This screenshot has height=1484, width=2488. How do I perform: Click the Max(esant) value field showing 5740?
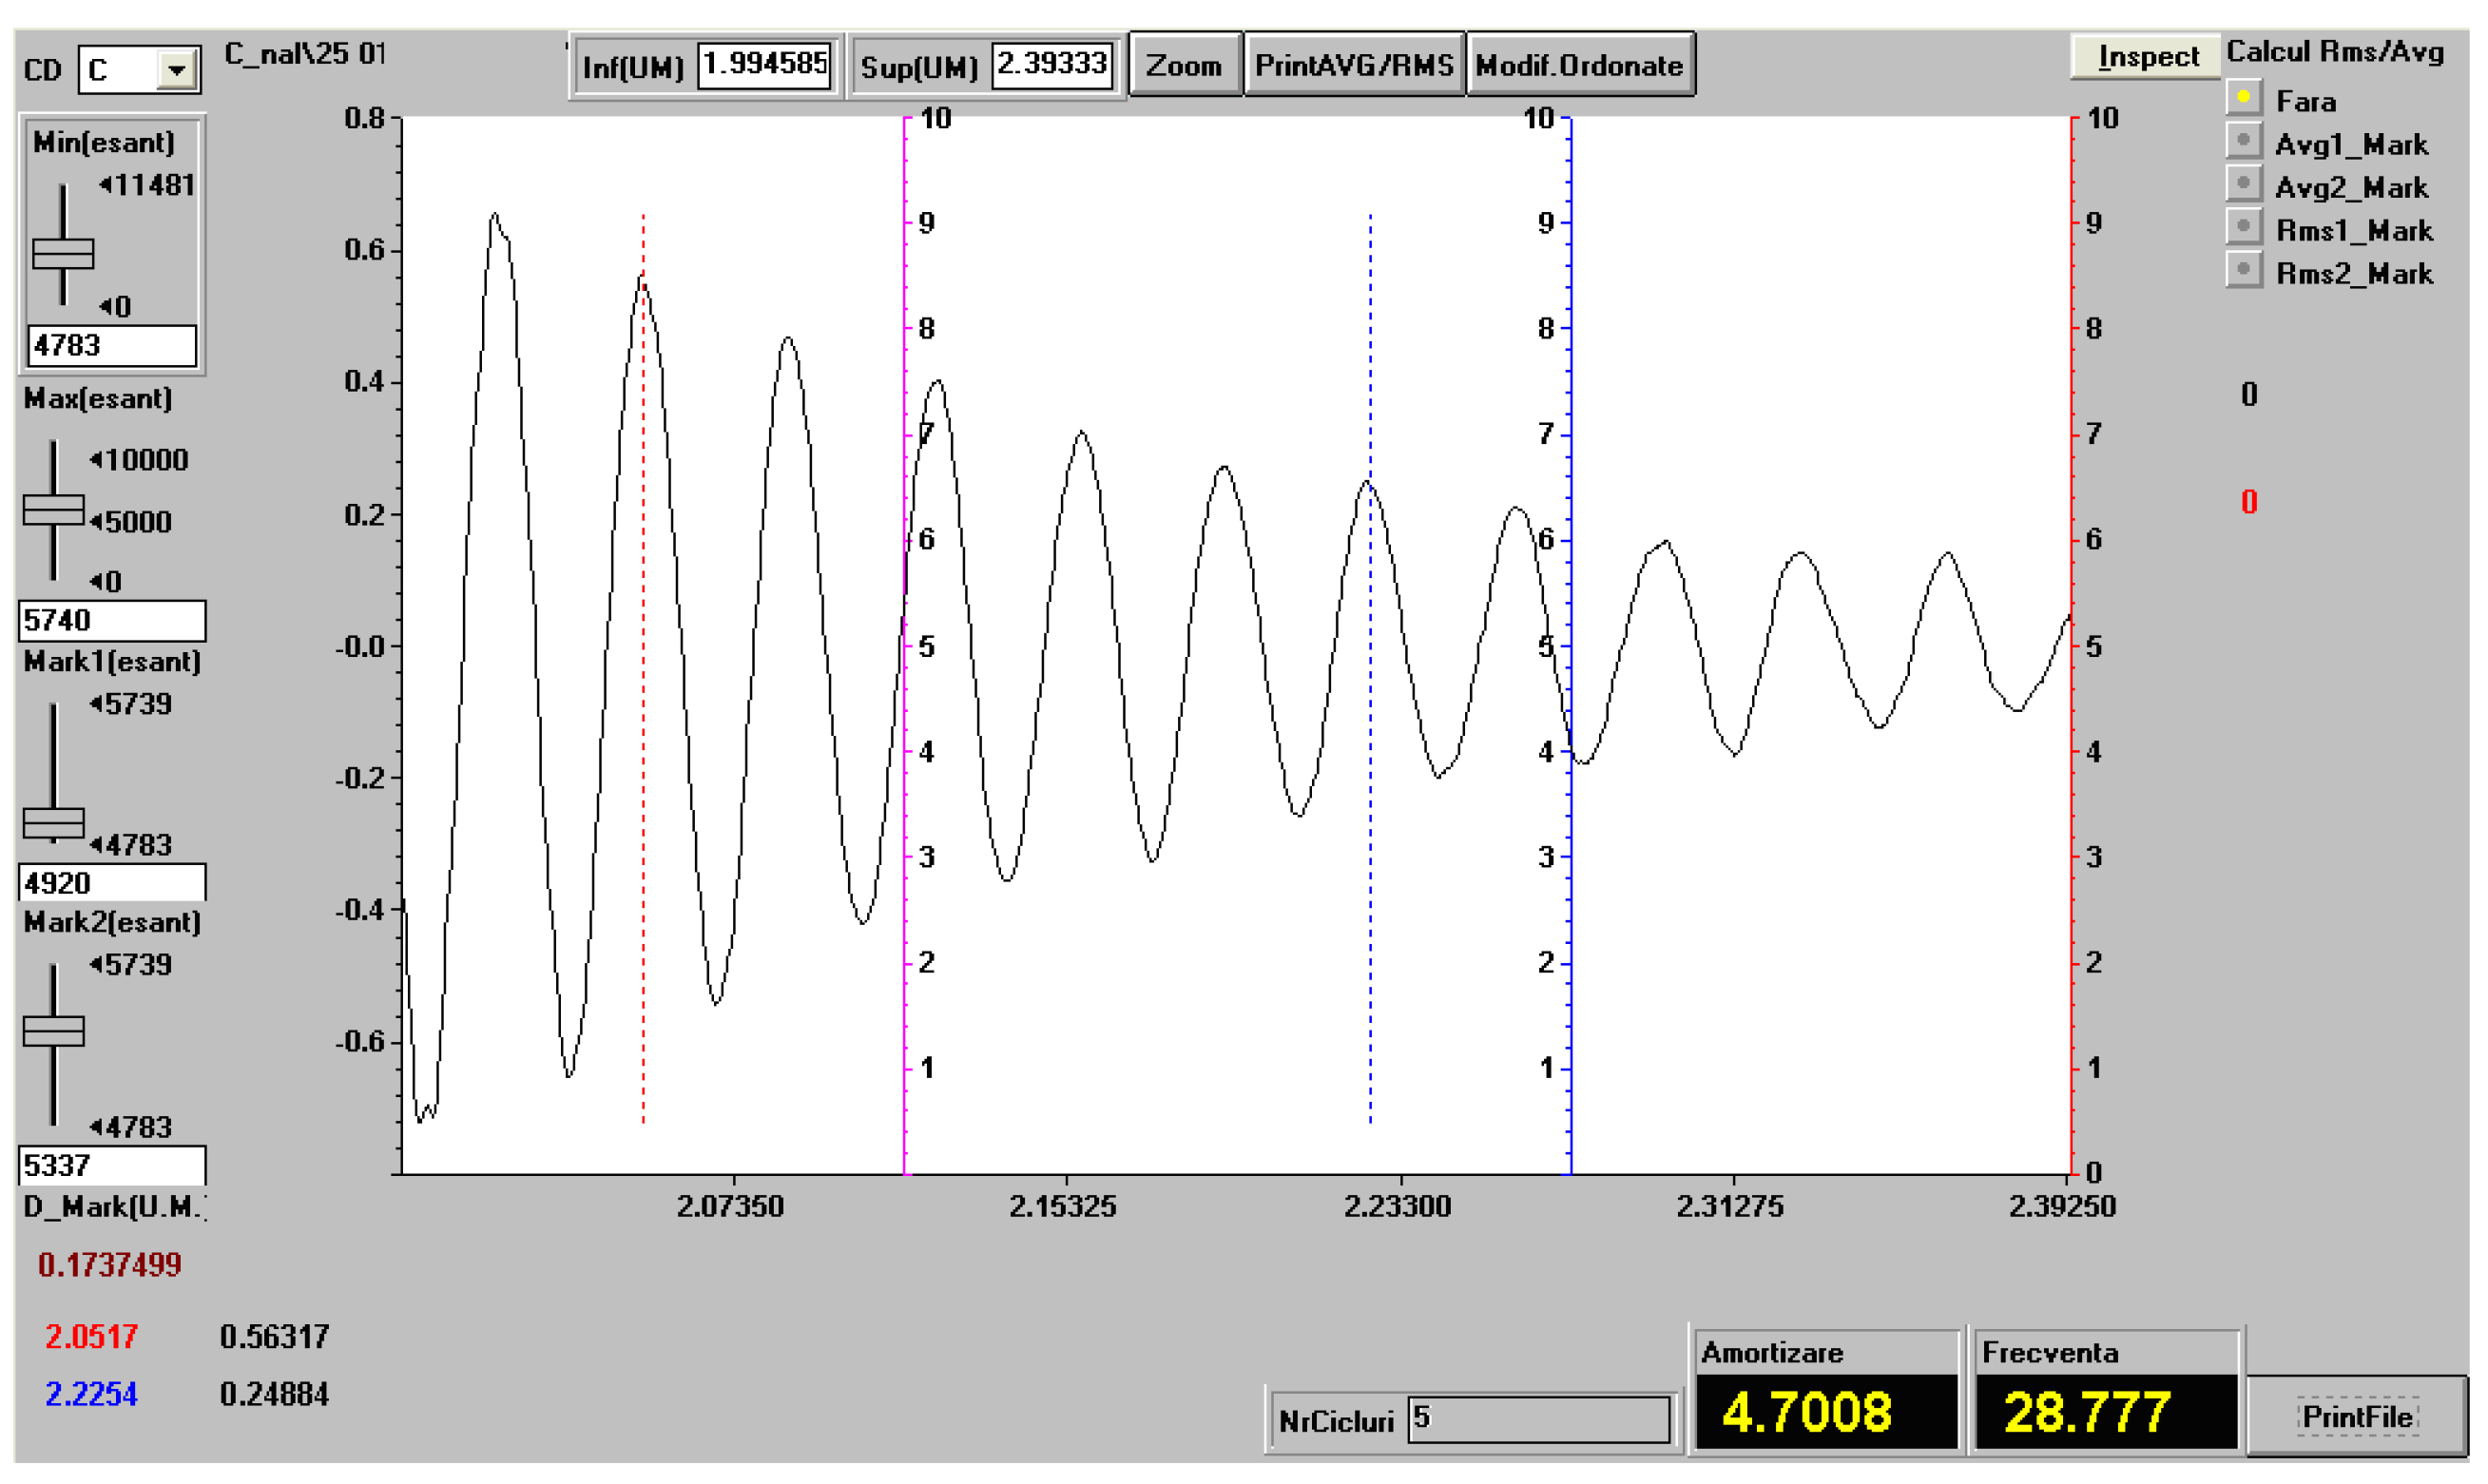(111, 620)
